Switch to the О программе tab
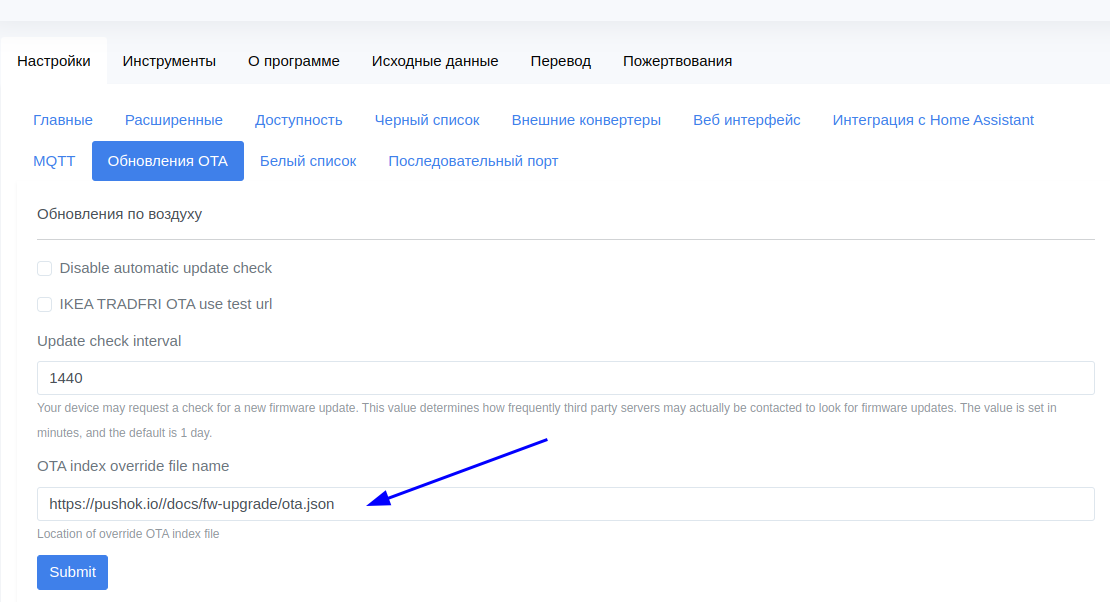 pos(294,61)
